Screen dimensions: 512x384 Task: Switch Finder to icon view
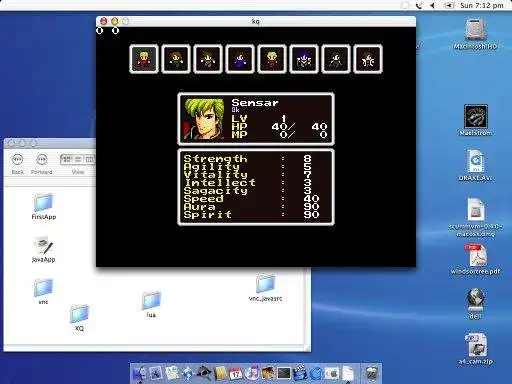67,160
